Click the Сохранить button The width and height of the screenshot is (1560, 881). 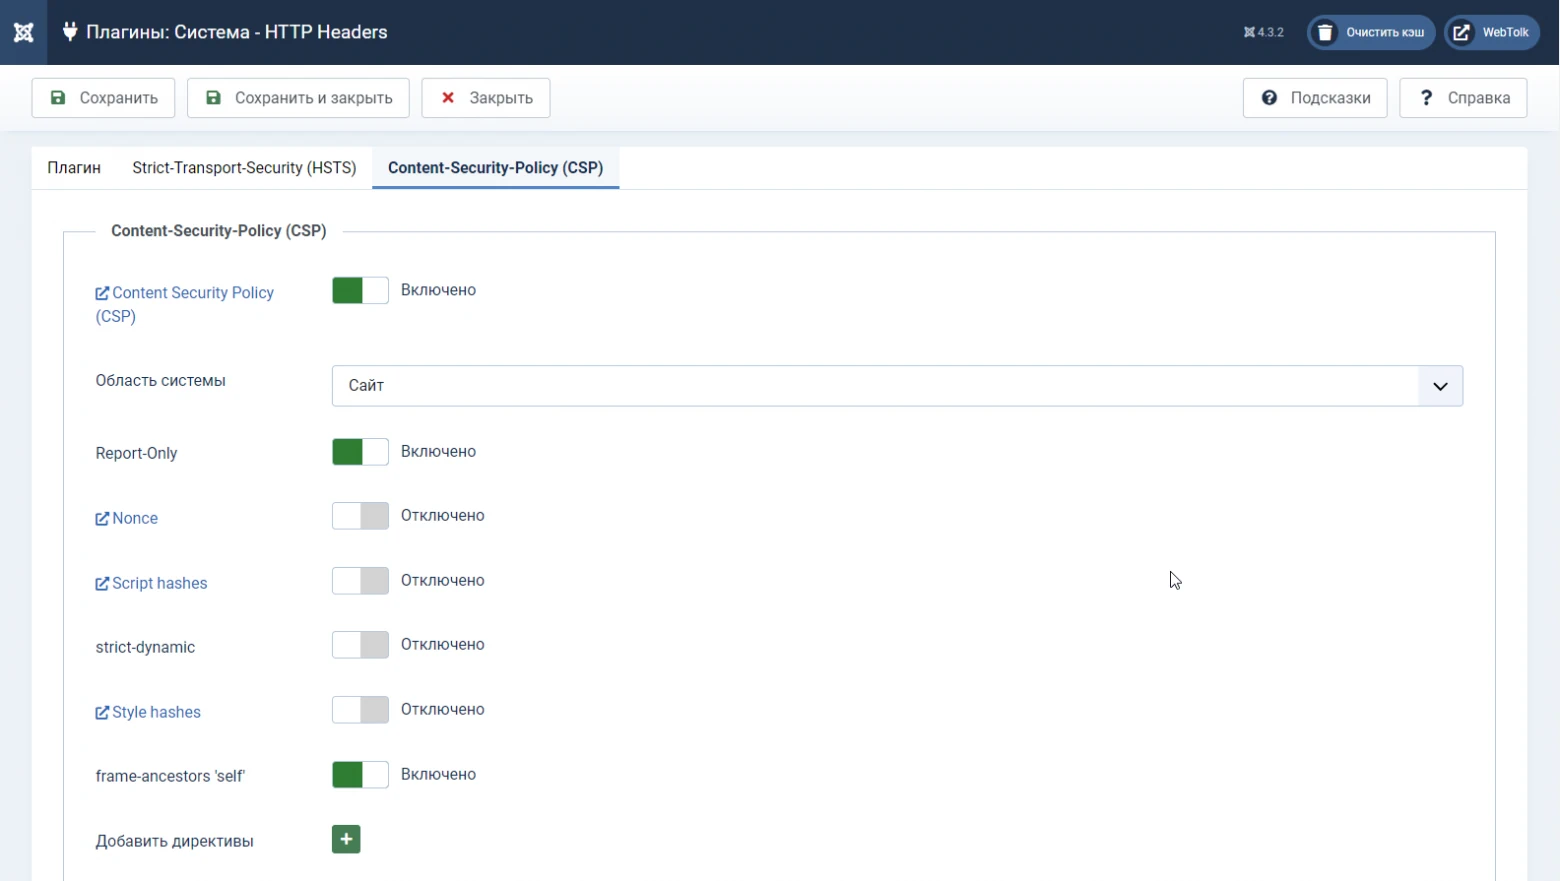[103, 98]
